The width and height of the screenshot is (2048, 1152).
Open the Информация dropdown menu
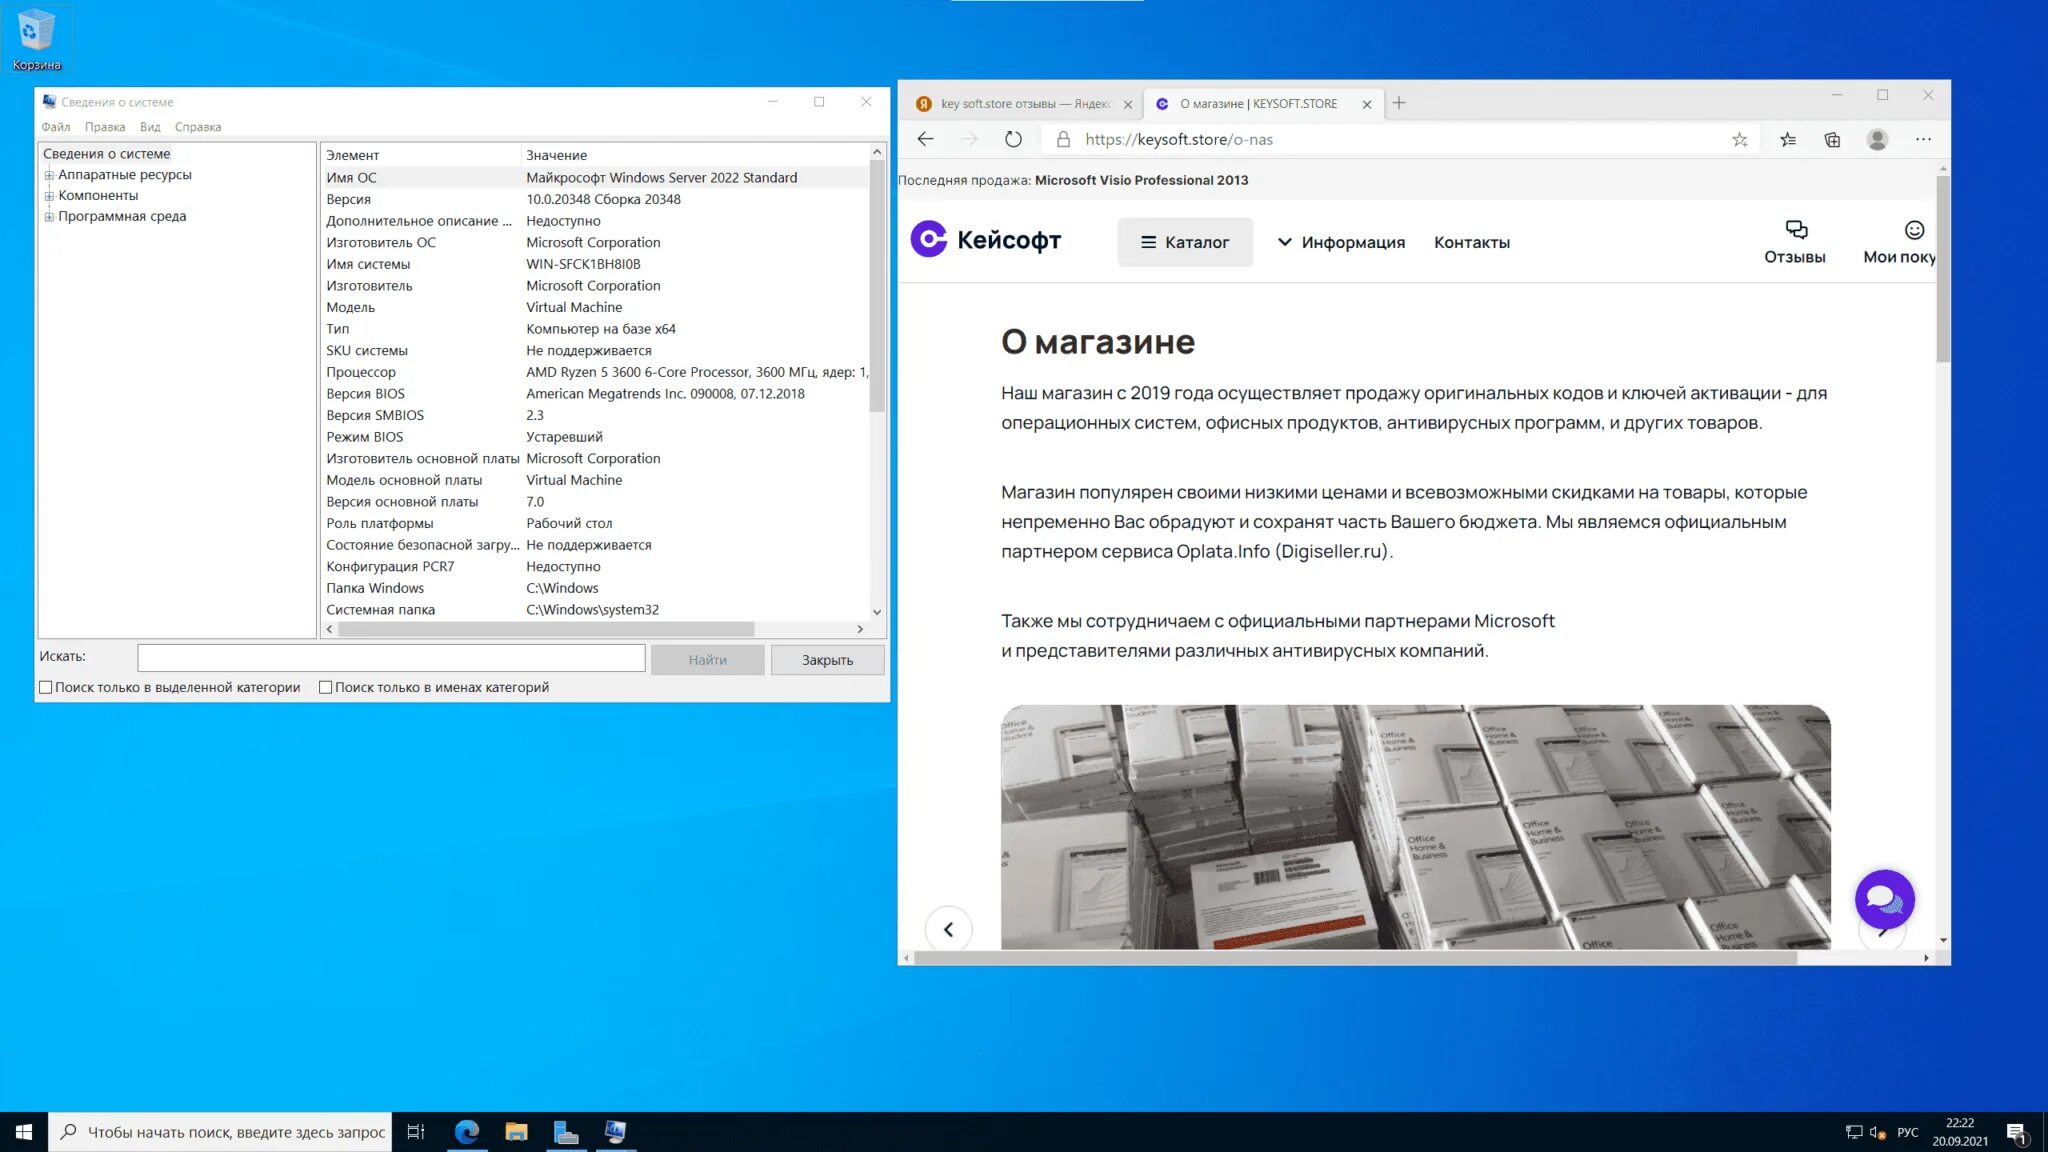(1341, 242)
